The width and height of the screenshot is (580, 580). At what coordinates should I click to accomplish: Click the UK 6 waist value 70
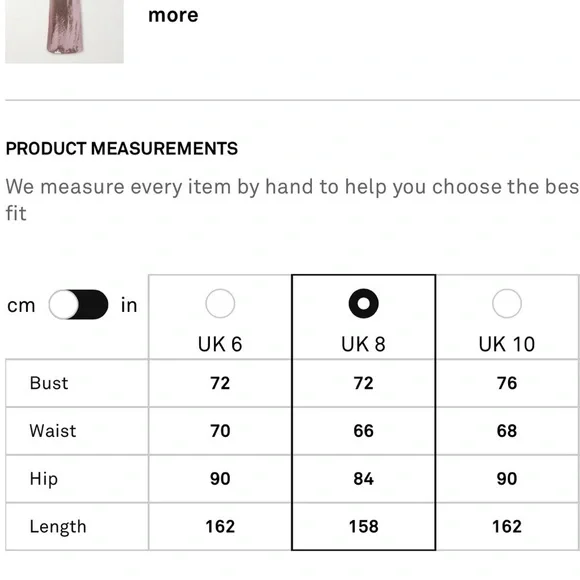tap(220, 431)
